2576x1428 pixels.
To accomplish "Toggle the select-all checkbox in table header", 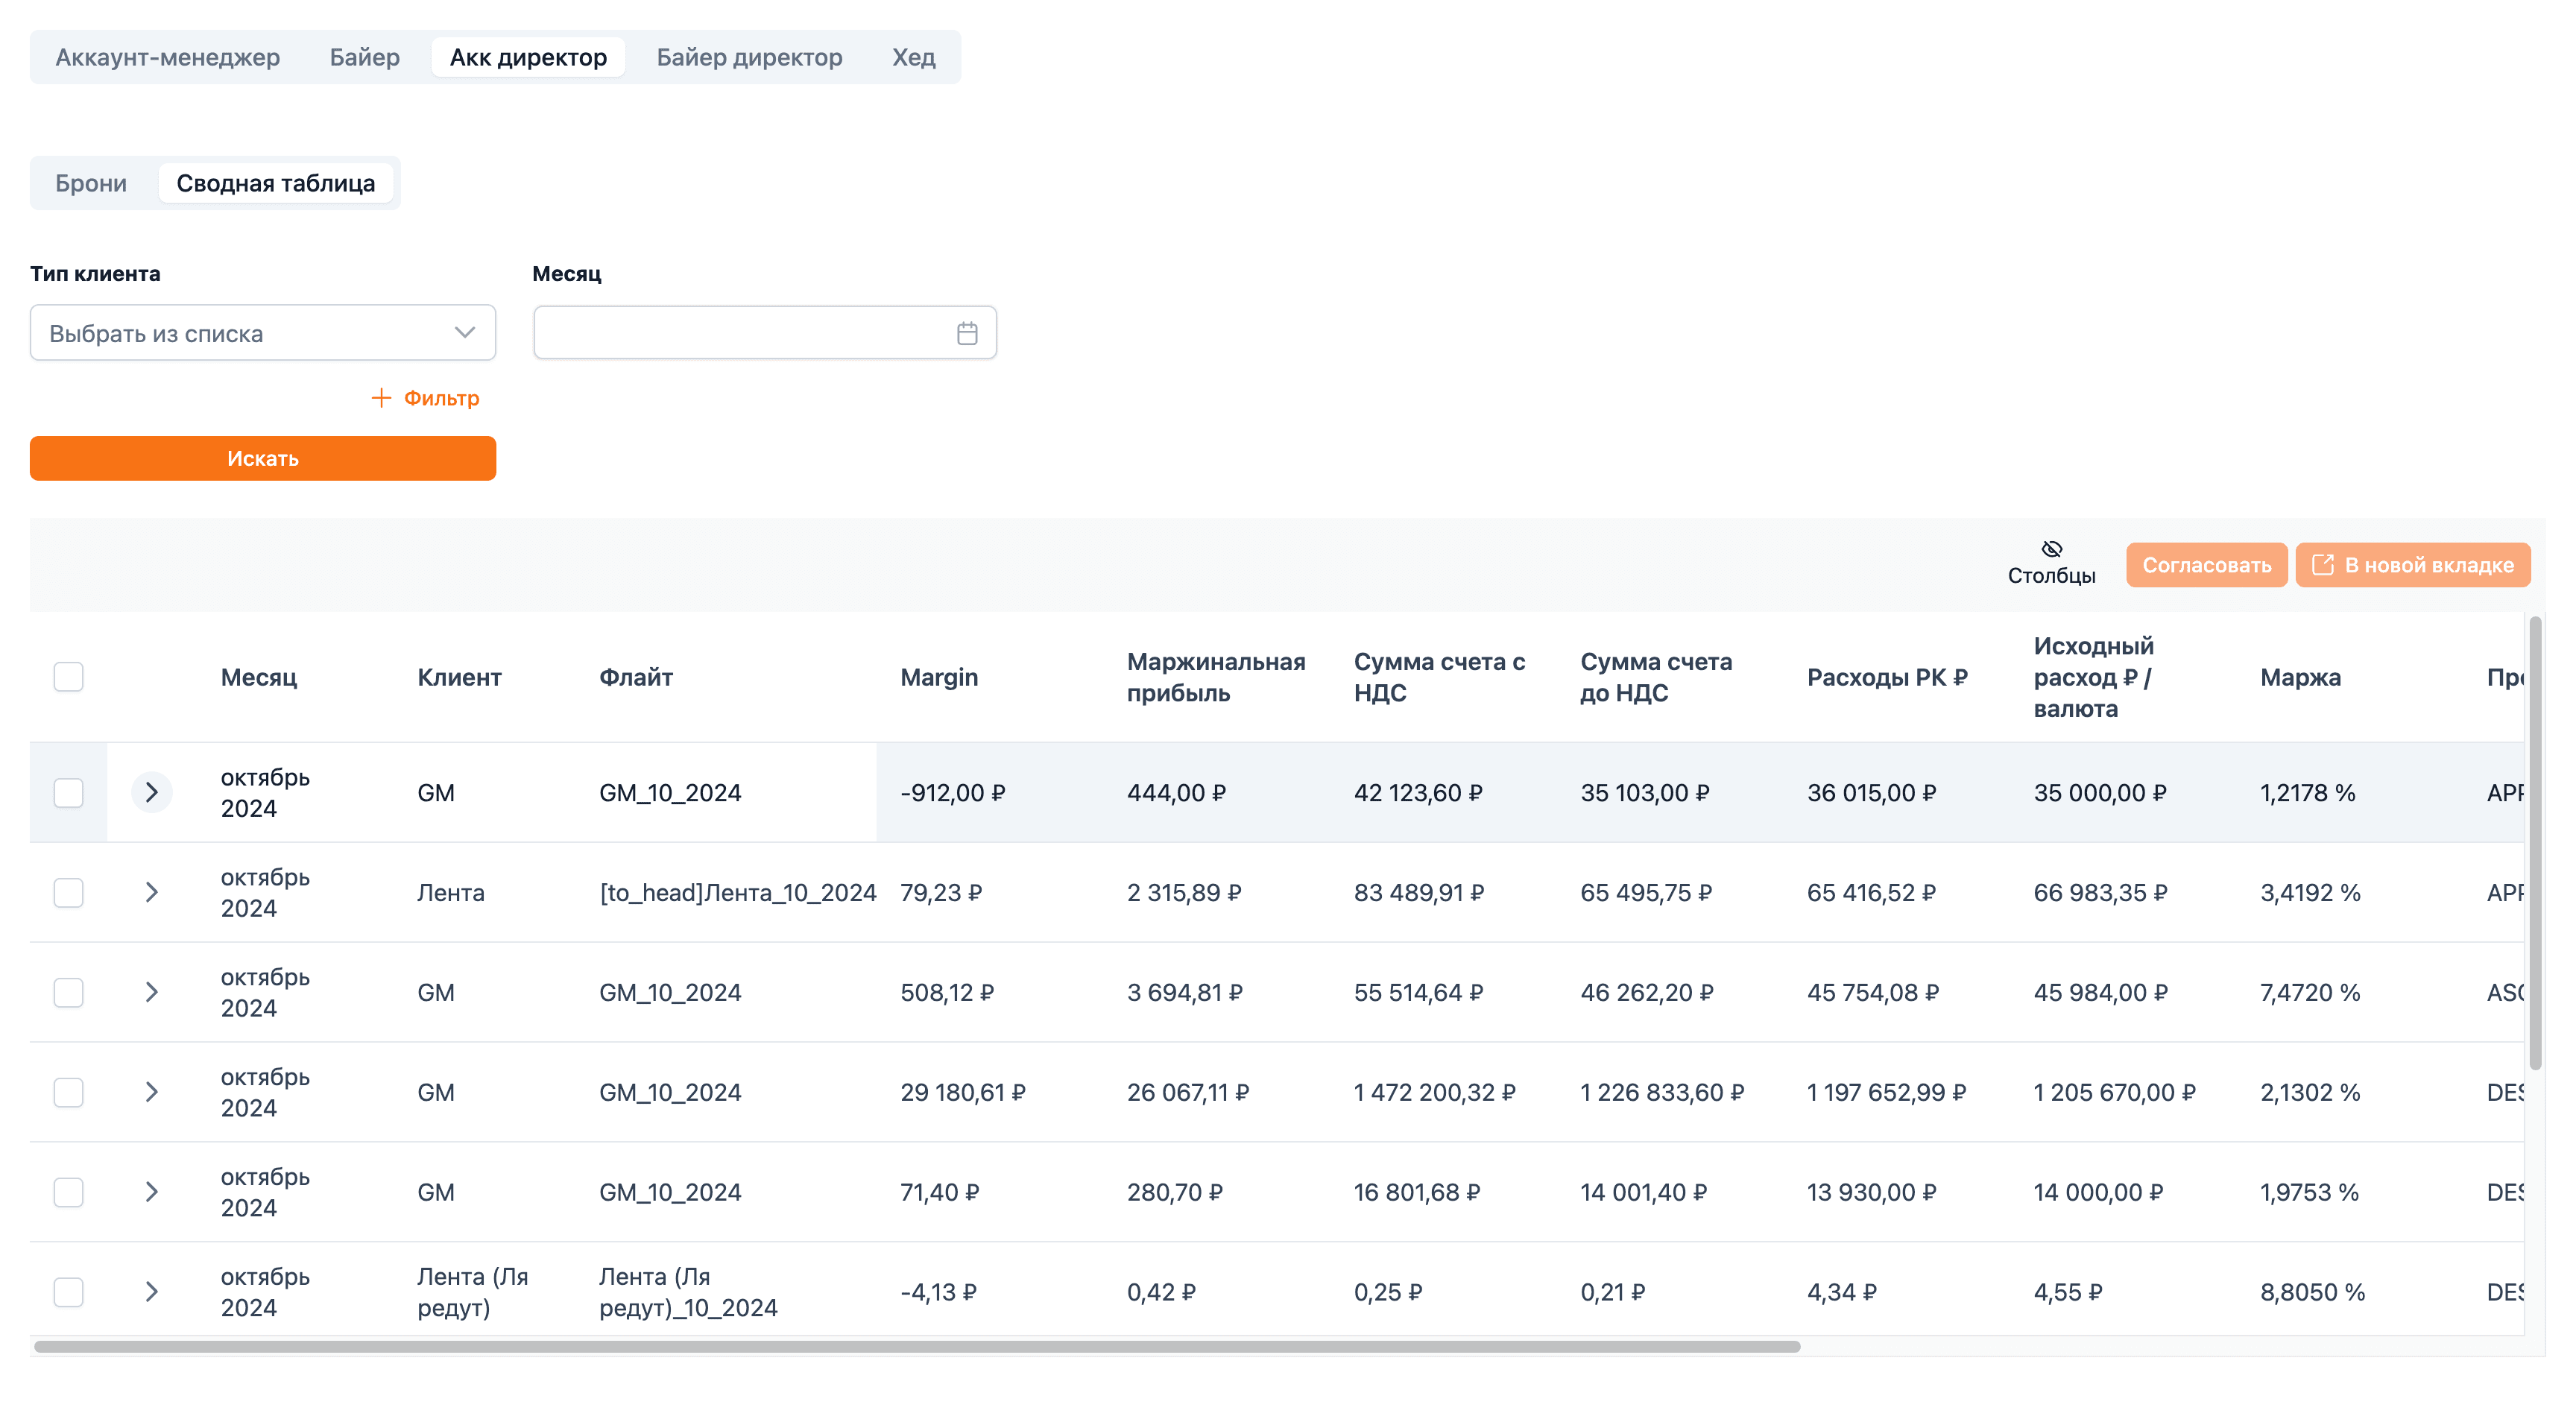I will click(x=68, y=677).
